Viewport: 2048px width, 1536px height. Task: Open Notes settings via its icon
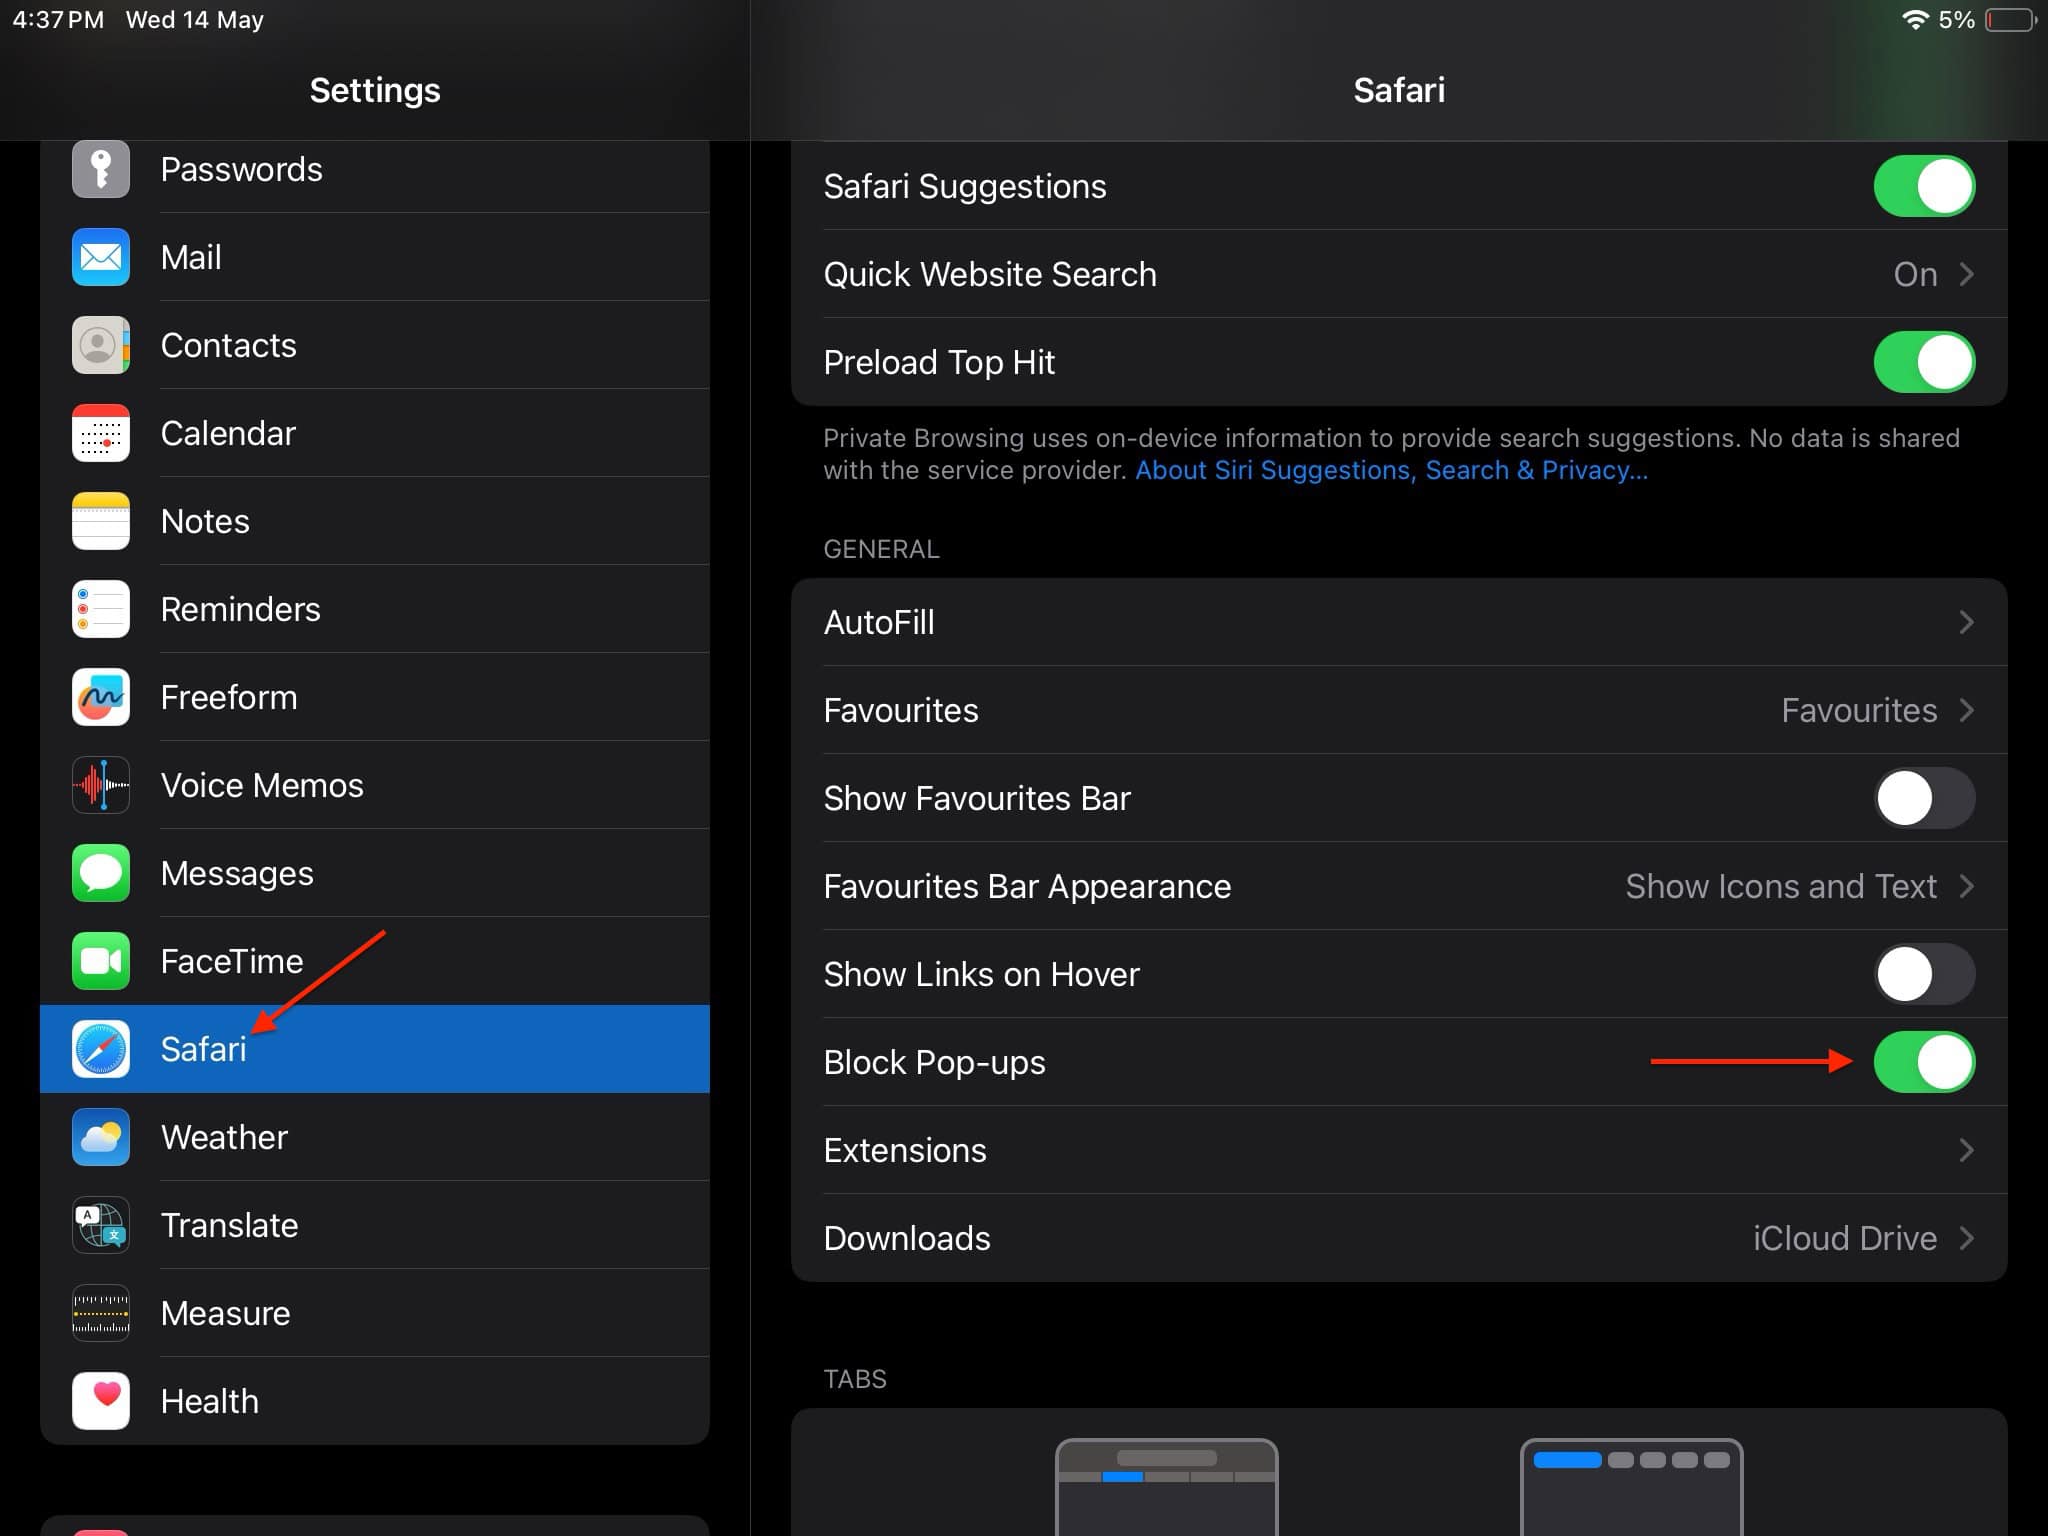[100, 521]
